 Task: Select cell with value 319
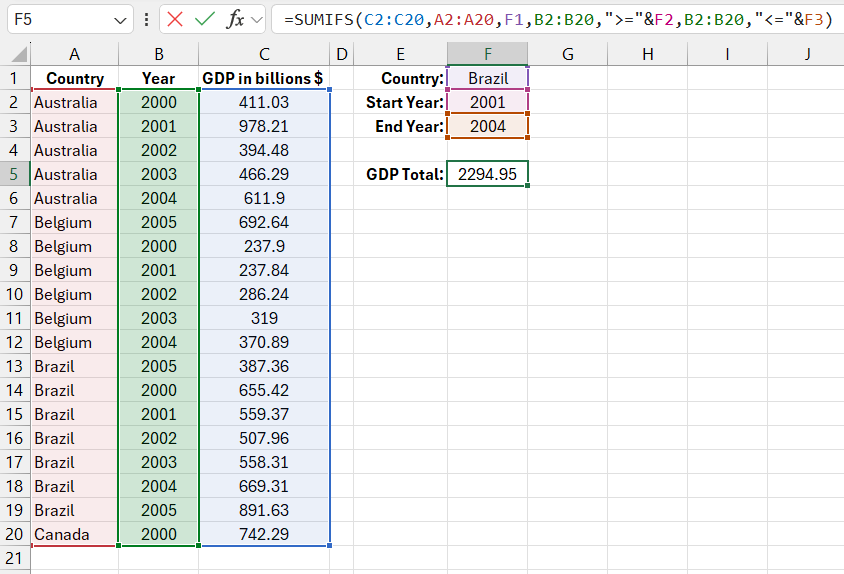tap(264, 318)
